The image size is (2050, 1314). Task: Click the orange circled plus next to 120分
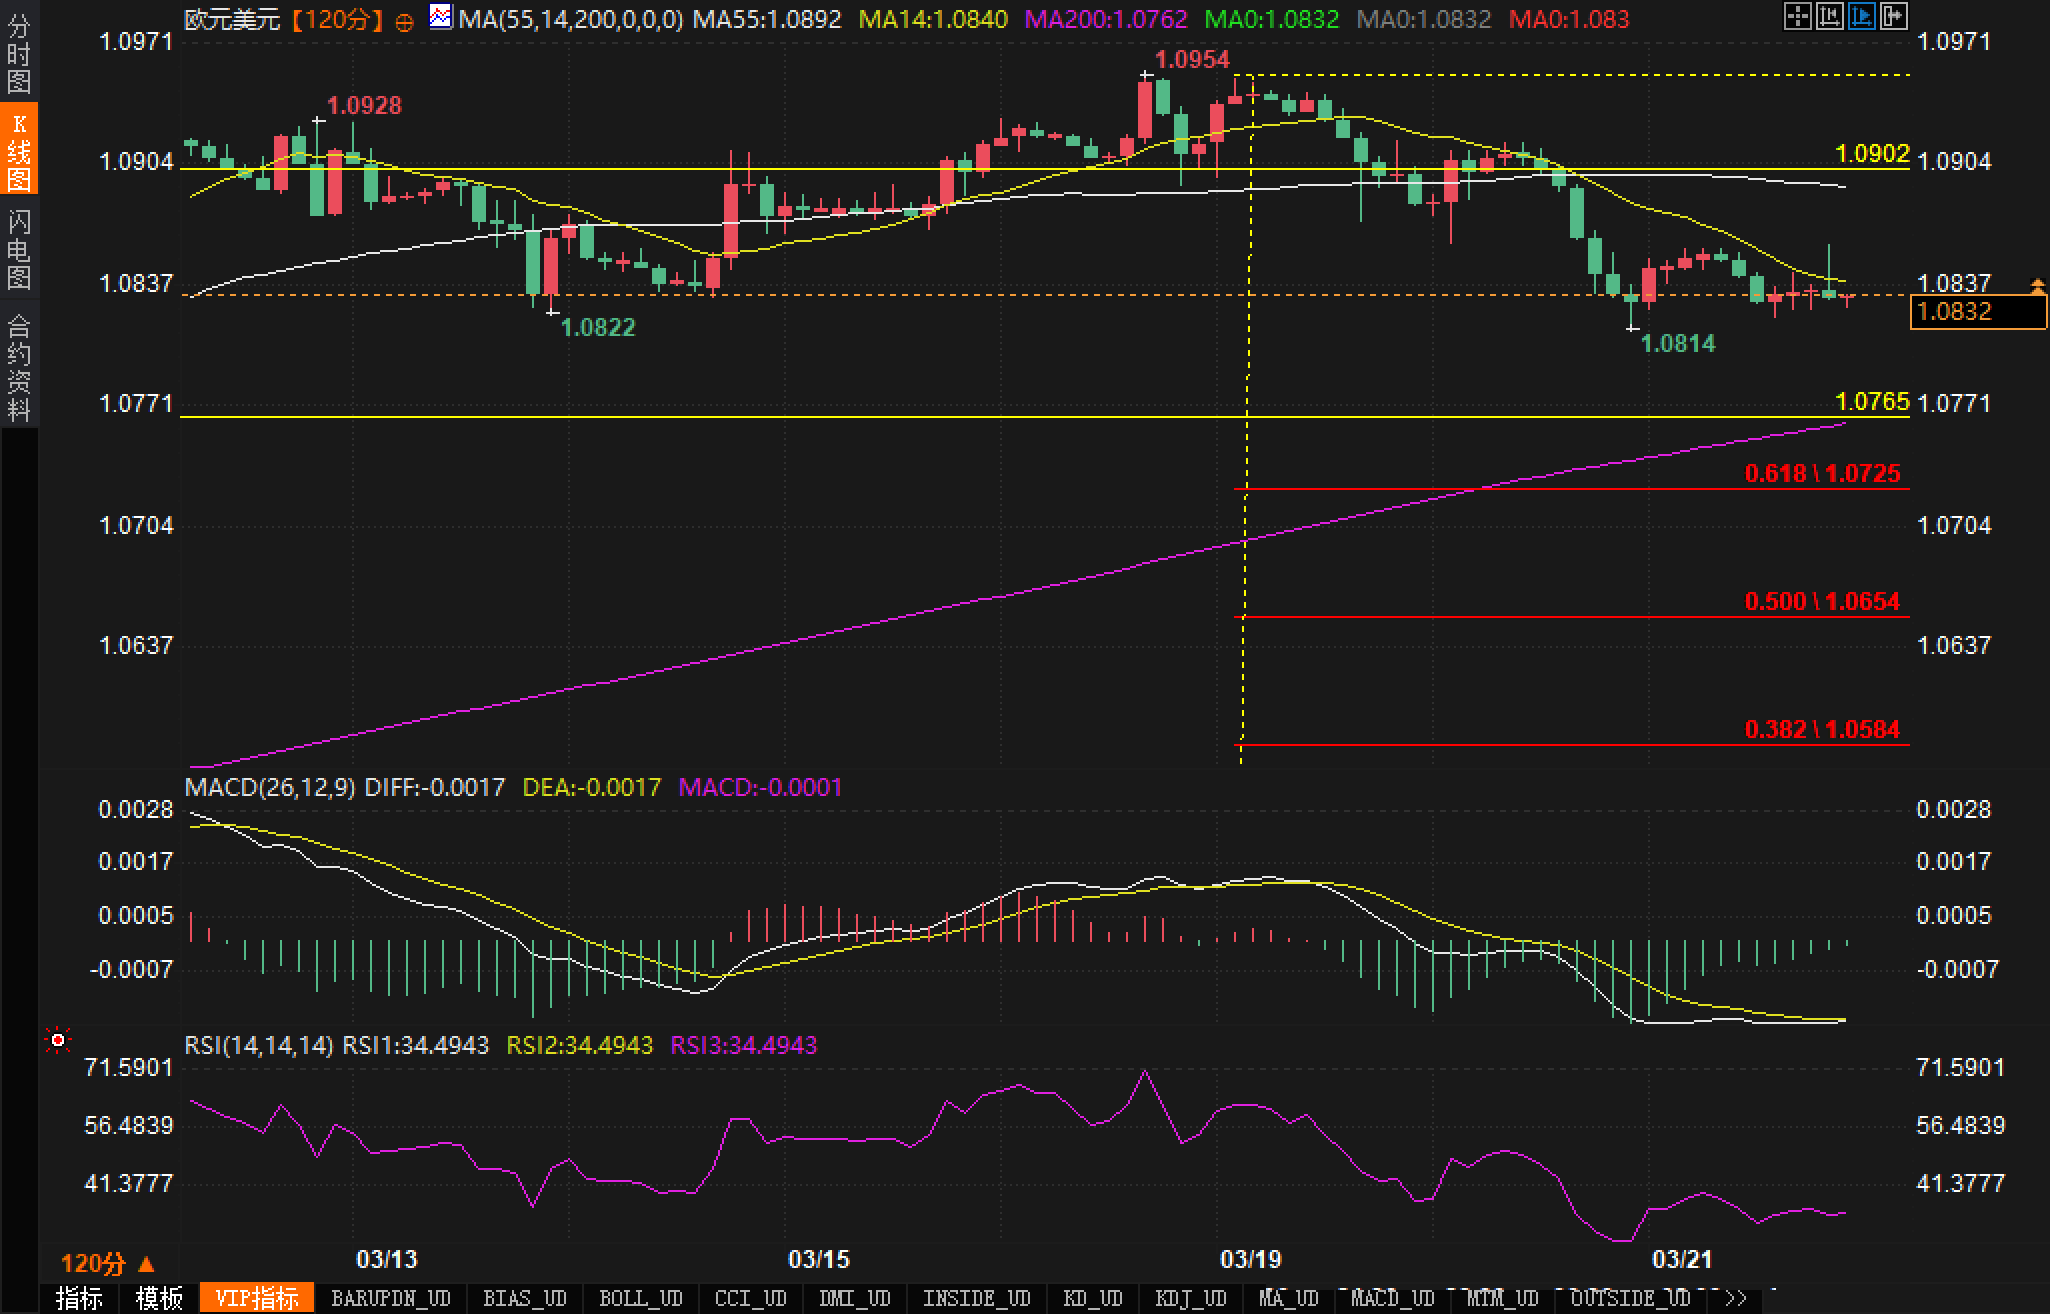coord(404,22)
